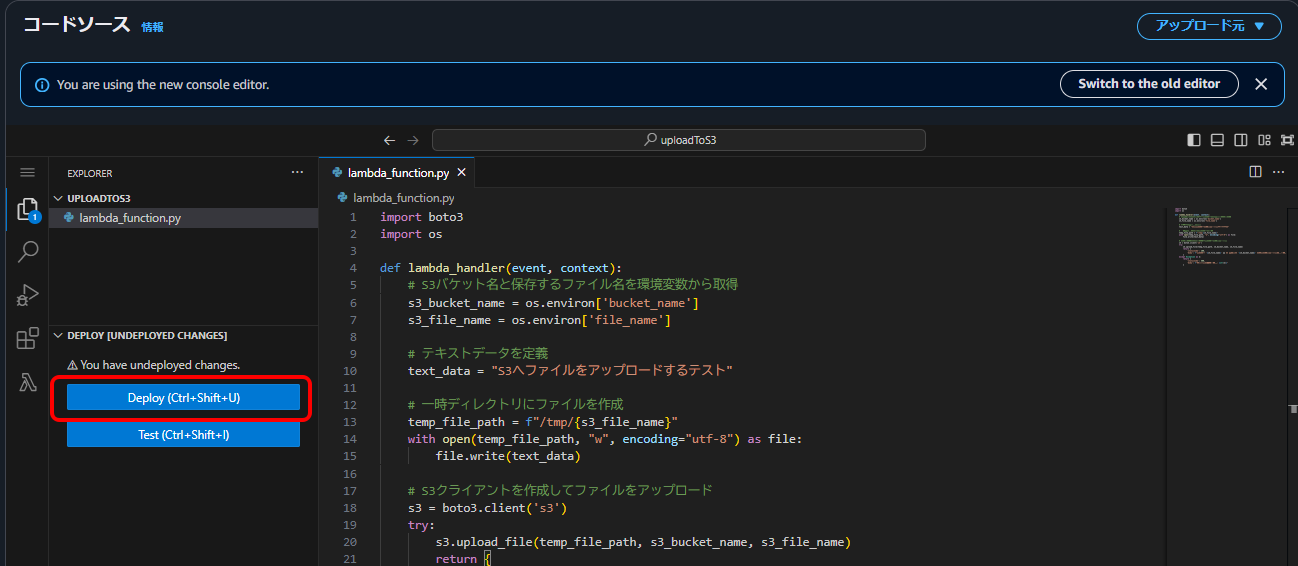Click the file.write(text_data) line
Image resolution: width=1298 pixels, height=566 pixels.
click(x=508, y=456)
